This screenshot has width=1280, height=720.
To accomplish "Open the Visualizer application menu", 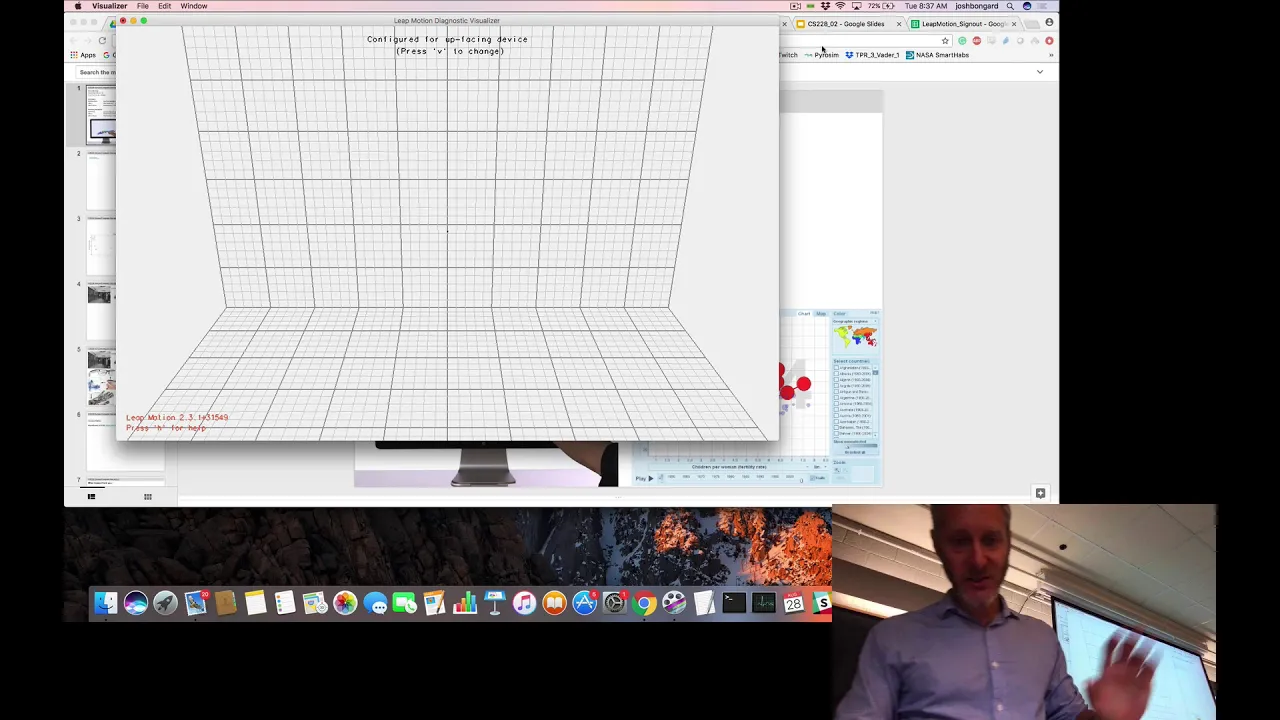I will point(109,6).
